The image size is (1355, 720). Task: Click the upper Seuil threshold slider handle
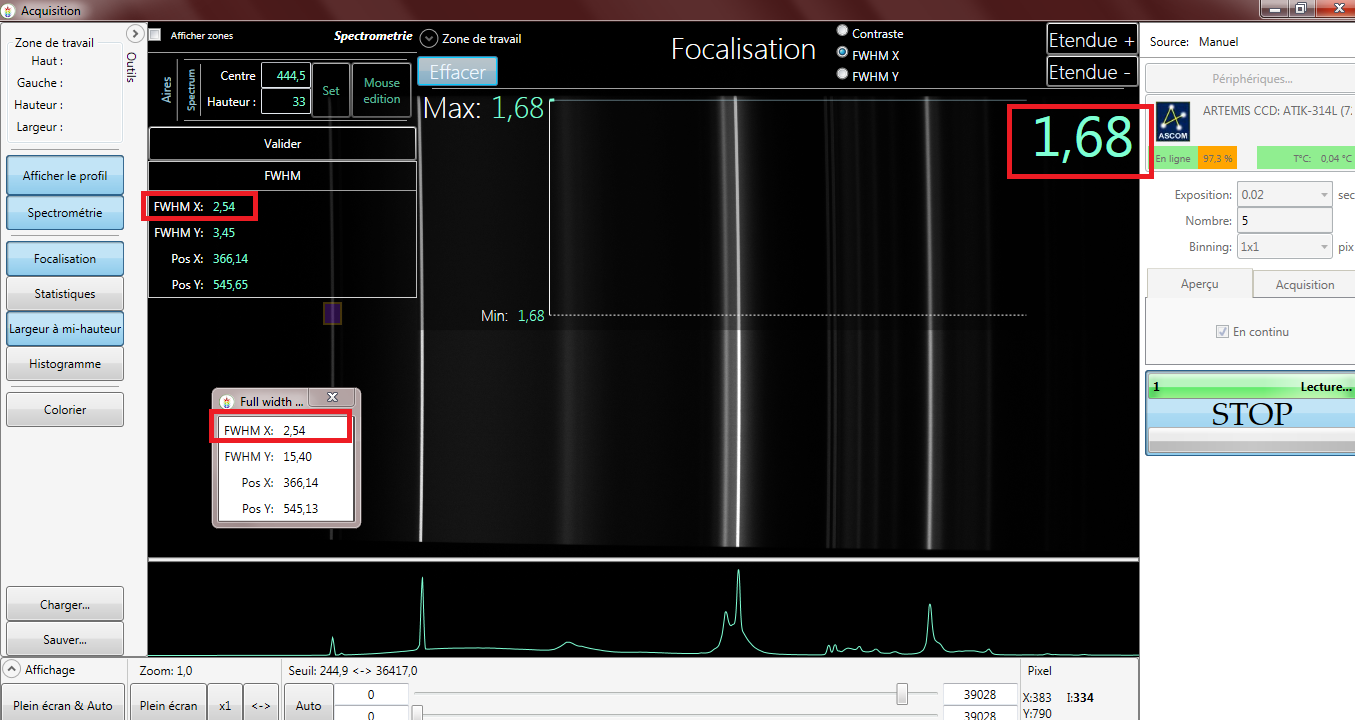pos(902,694)
